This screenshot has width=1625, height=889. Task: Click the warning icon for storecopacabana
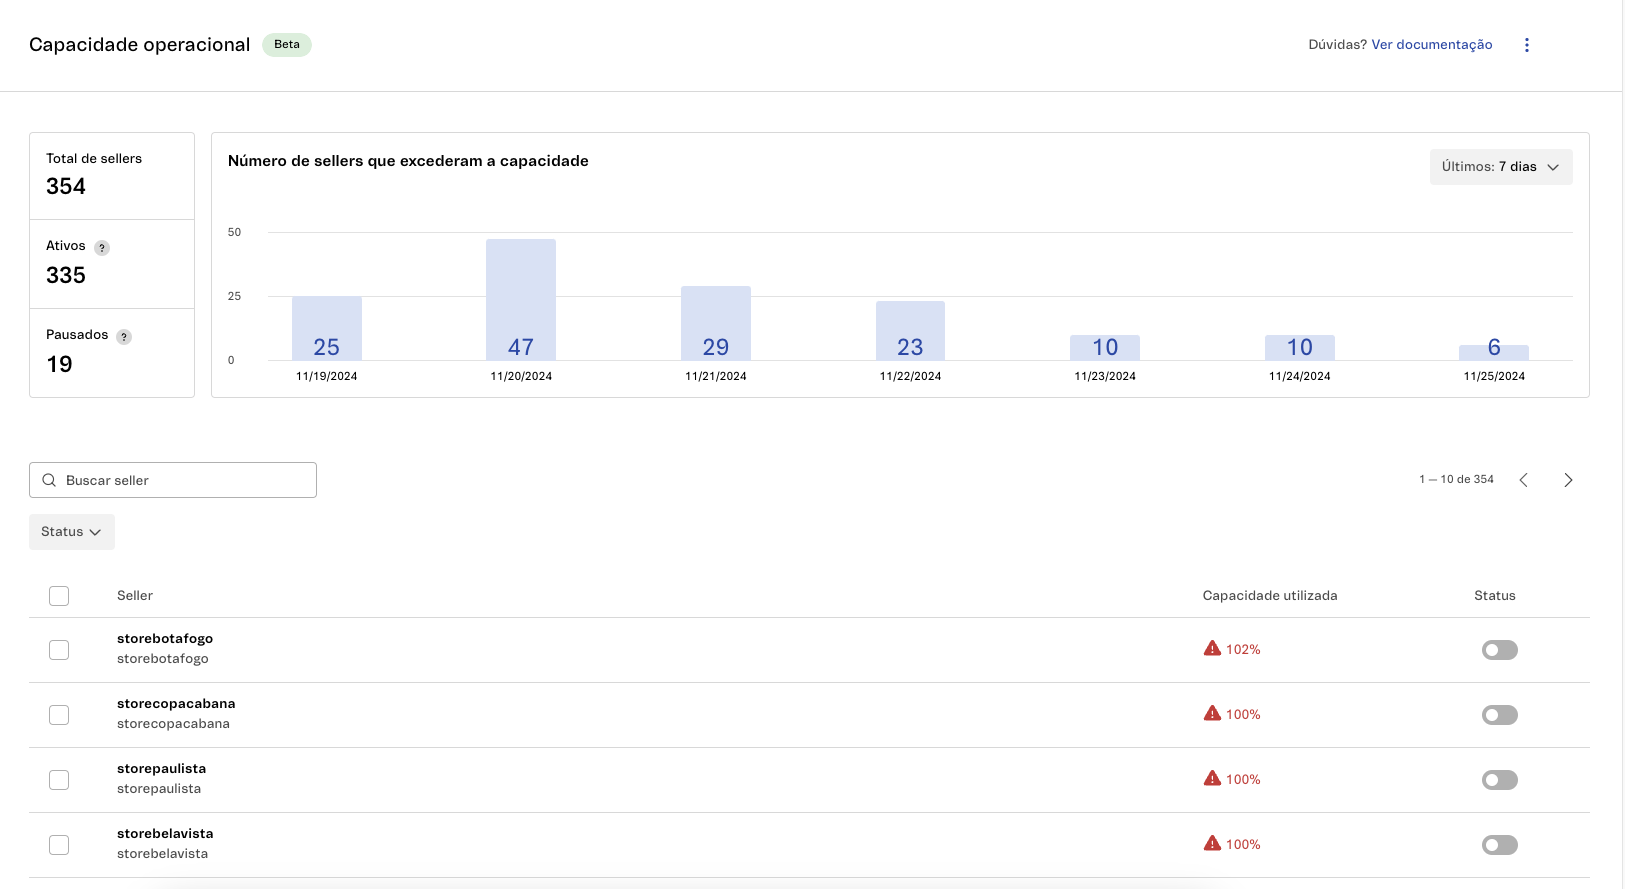(1212, 714)
